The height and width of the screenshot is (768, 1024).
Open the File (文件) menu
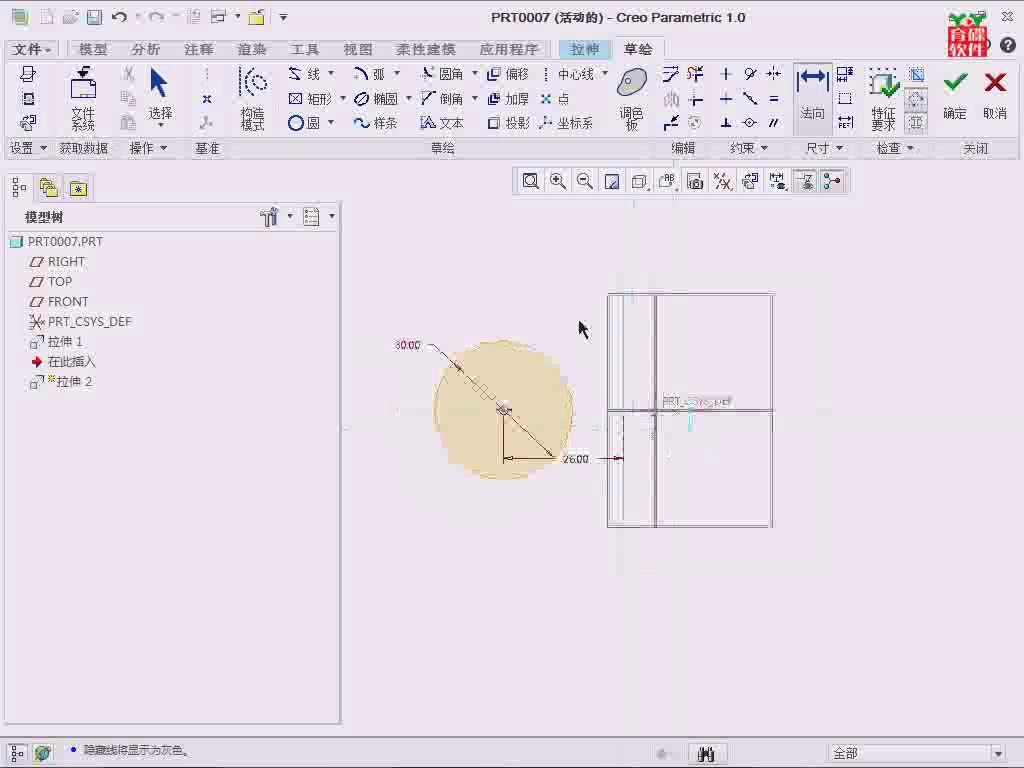click(x=31, y=49)
